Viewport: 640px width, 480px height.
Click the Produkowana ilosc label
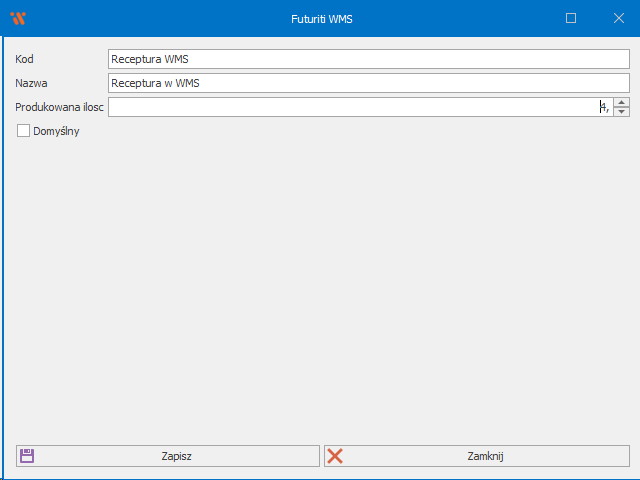tap(59, 107)
